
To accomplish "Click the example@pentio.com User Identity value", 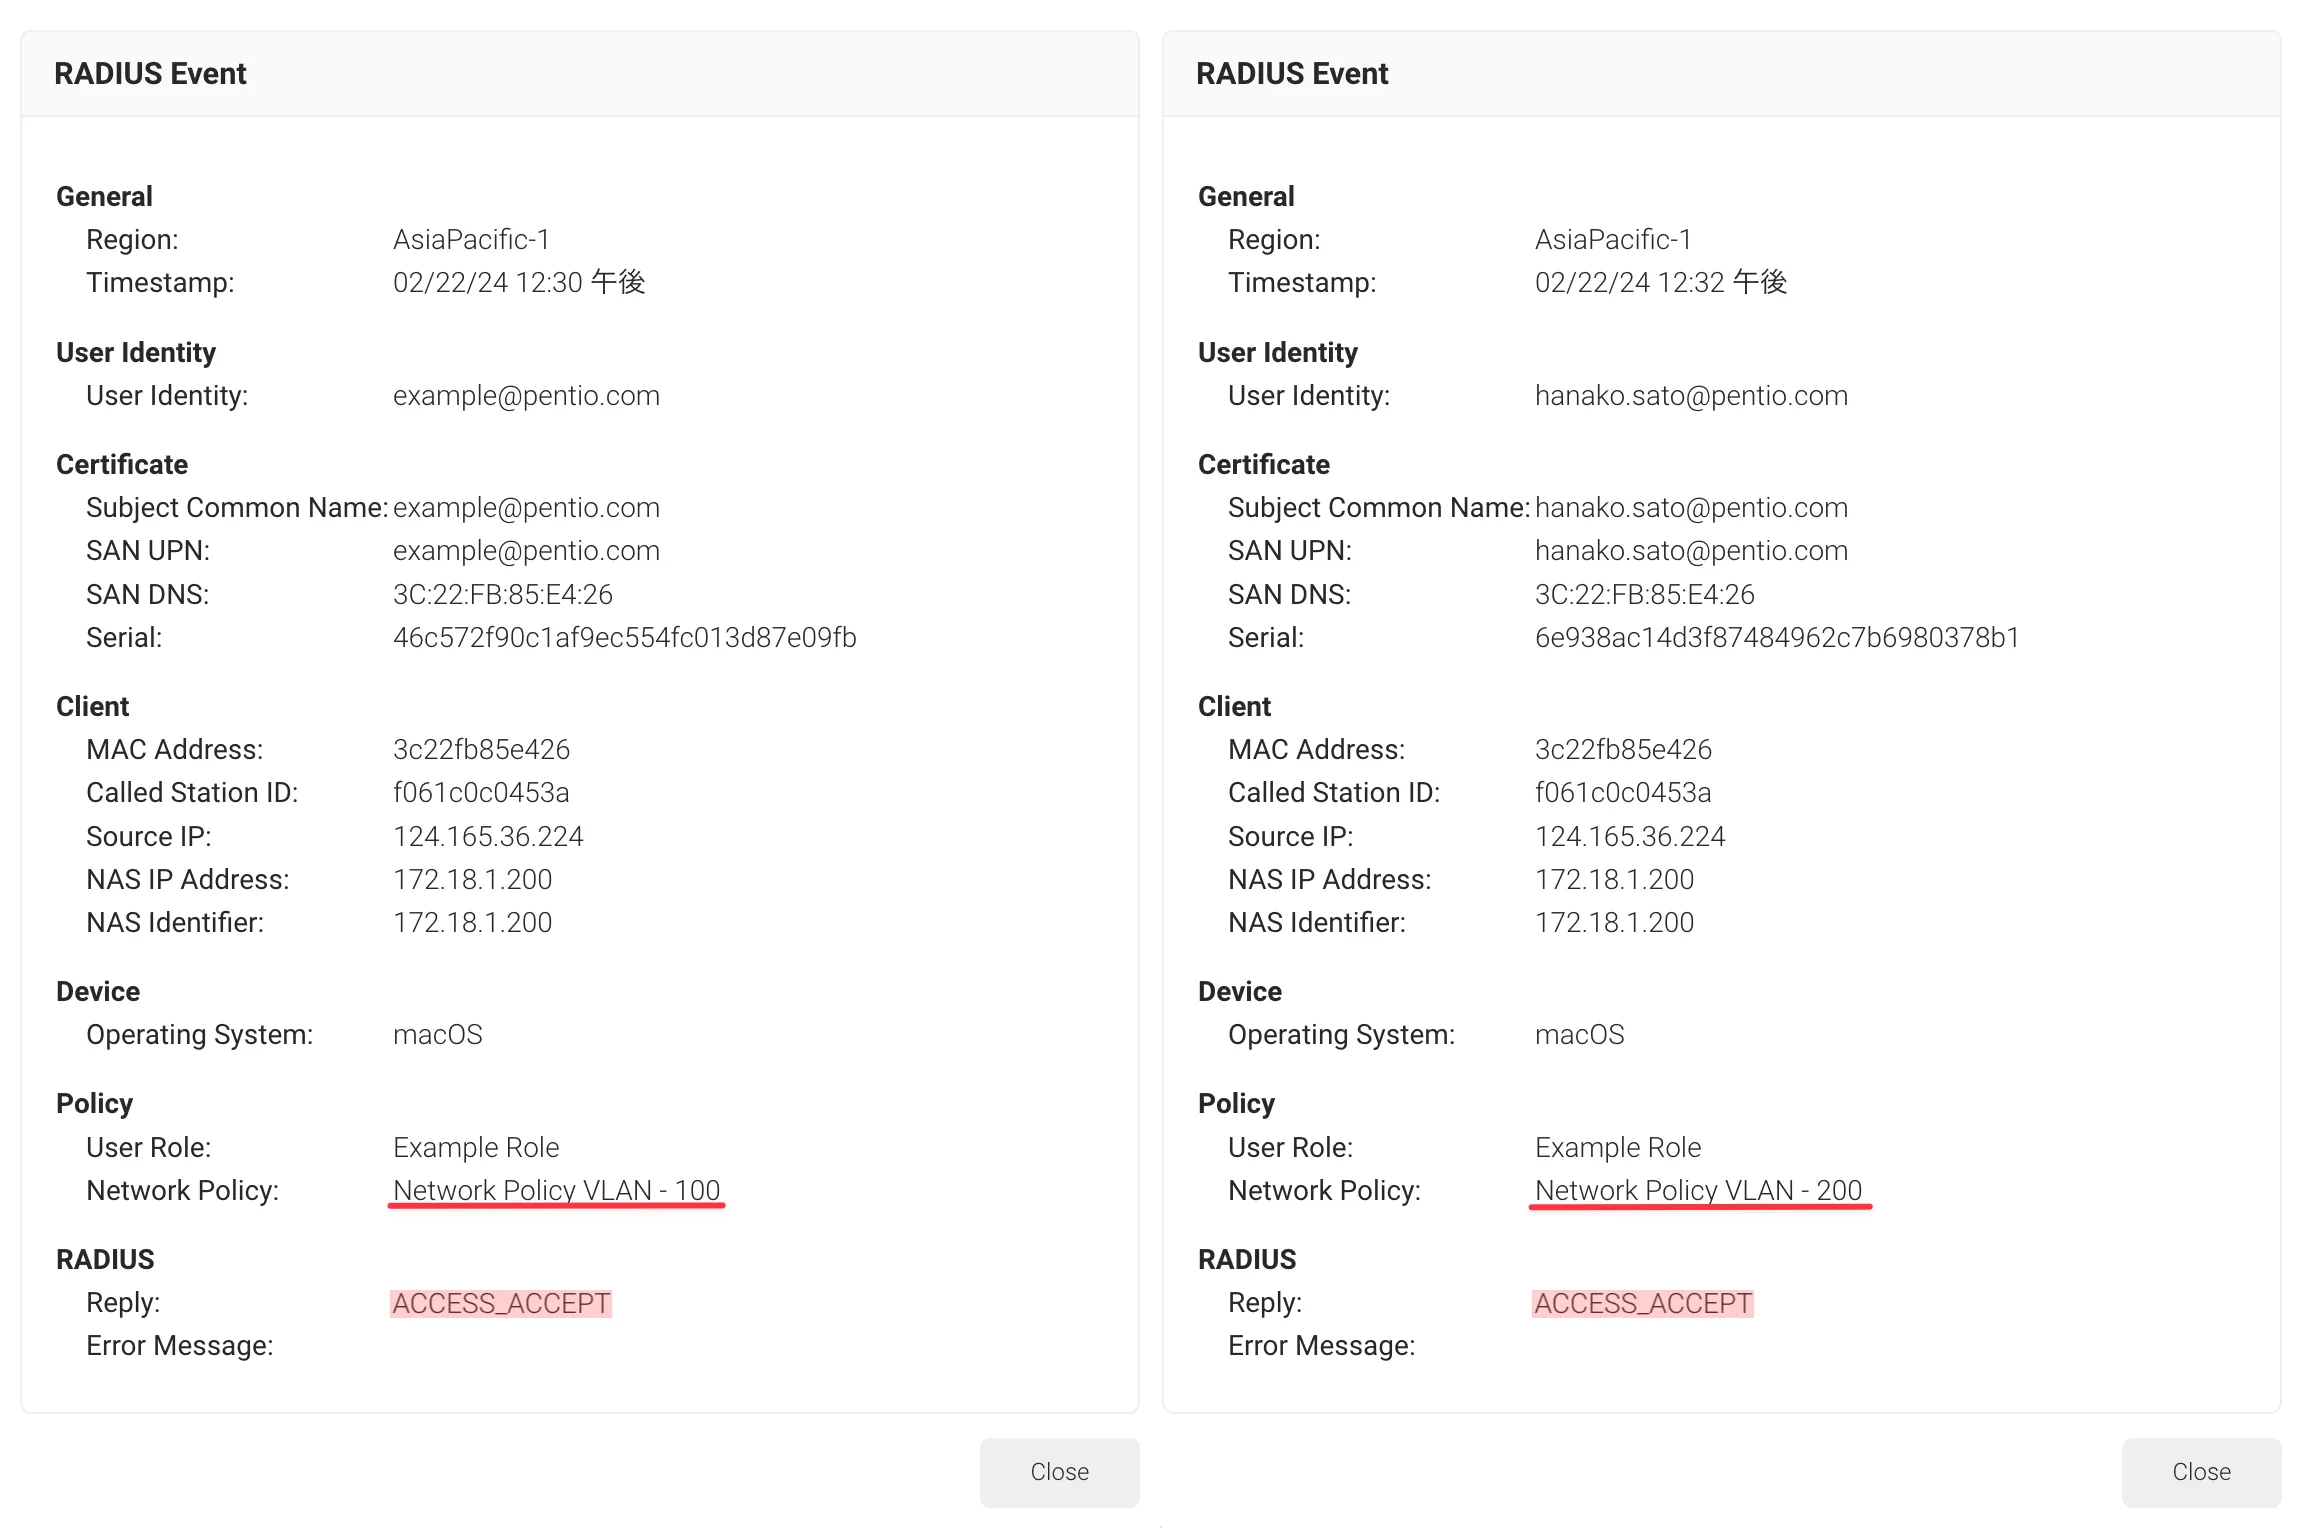I will [x=526, y=396].
